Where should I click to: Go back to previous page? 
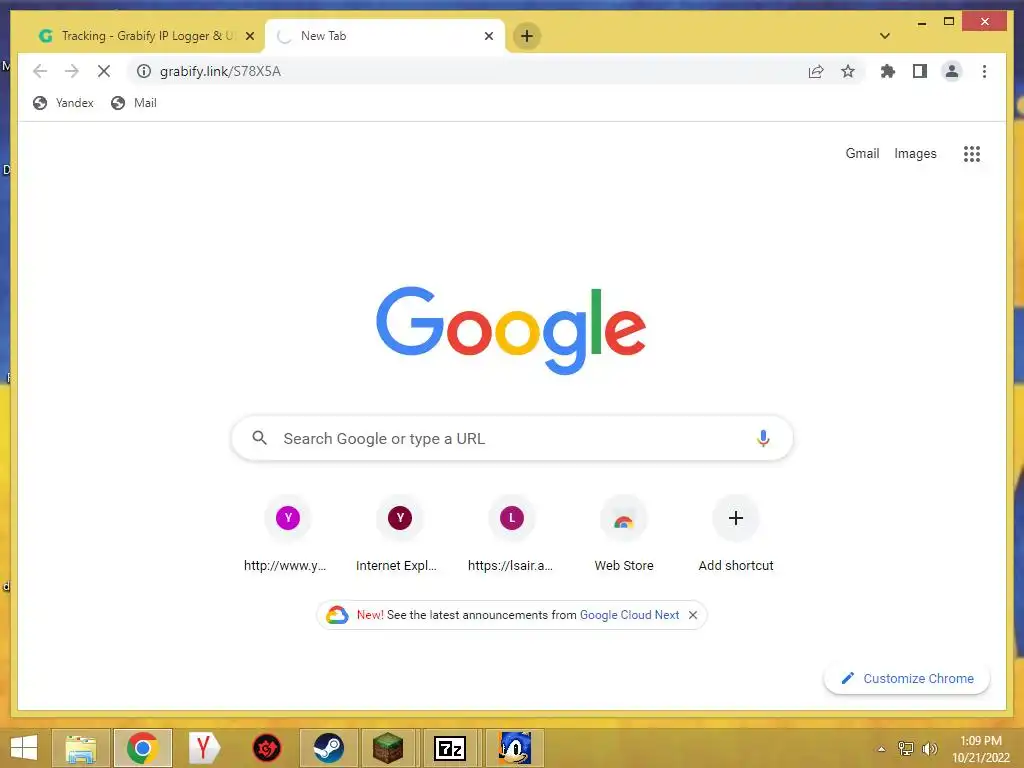40,71
